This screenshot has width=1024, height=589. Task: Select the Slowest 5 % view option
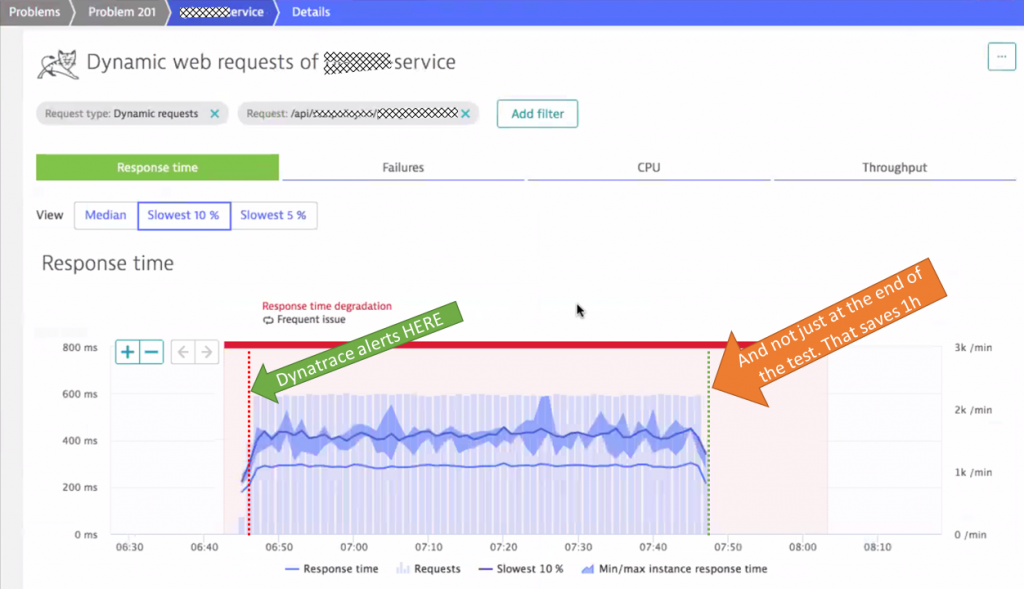click(x=274, y=215)
